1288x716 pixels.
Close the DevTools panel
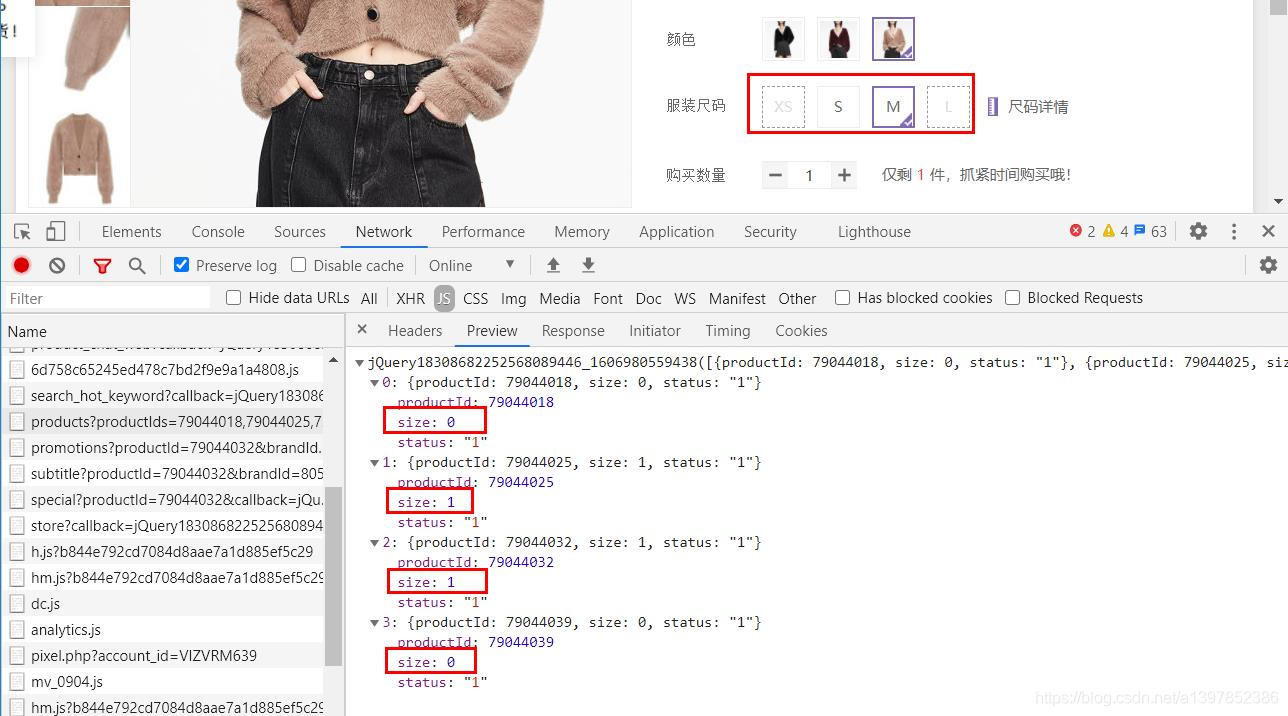coord(1268,231)
